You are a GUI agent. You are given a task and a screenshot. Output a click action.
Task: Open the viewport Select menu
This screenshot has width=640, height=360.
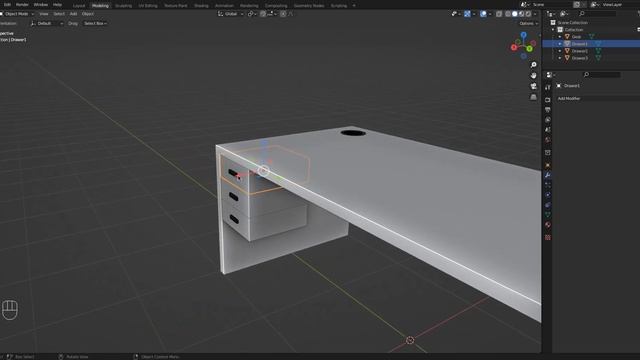click(59, 14)
